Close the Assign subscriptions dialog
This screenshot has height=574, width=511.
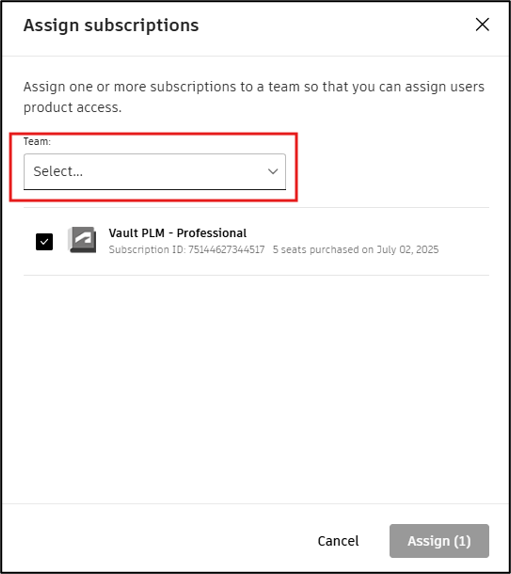[x=482, y=25]
